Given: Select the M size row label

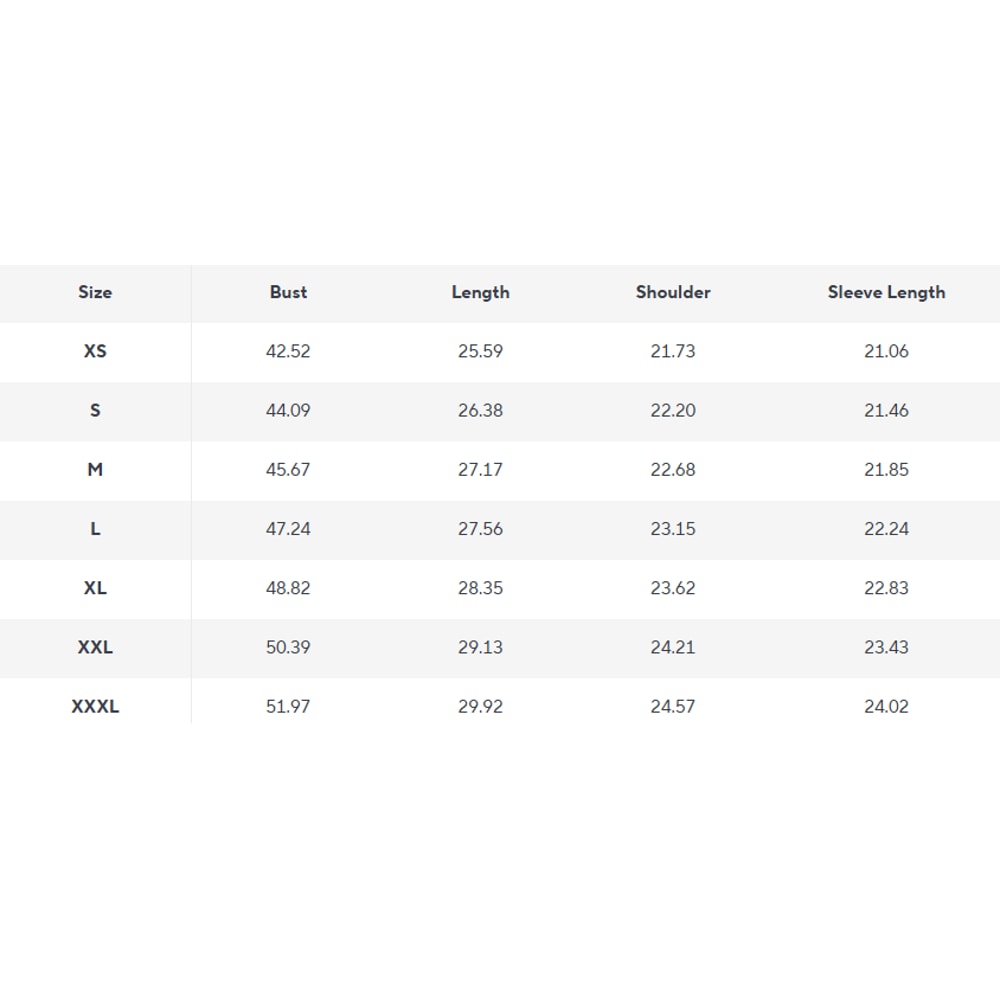Looking at the screenshot, I should (x=95, y=470).
